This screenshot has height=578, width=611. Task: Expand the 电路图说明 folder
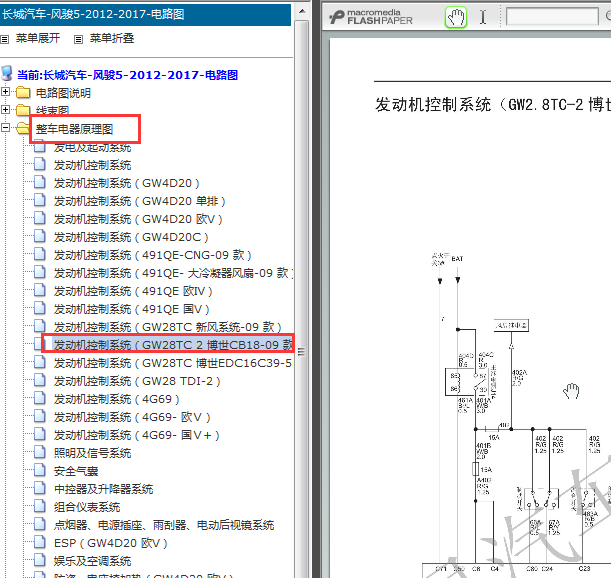coord(5,92)
